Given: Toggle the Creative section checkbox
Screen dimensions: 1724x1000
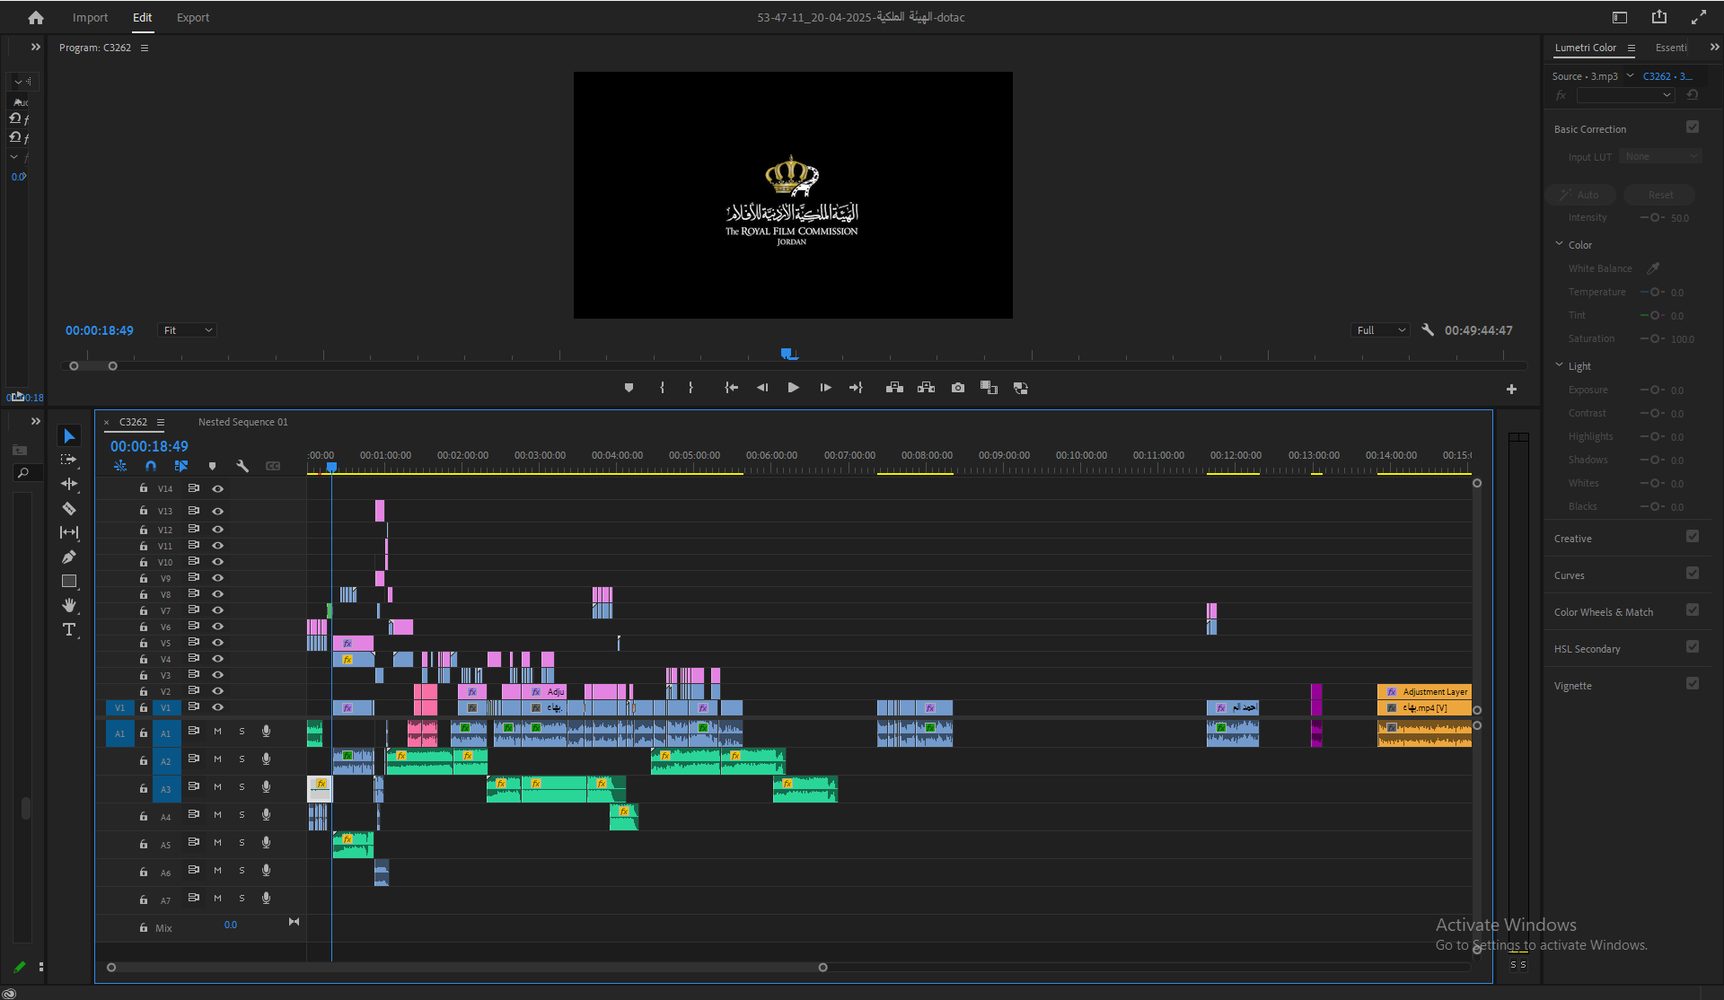Looking at the screenshot, I should (1692, 536).
